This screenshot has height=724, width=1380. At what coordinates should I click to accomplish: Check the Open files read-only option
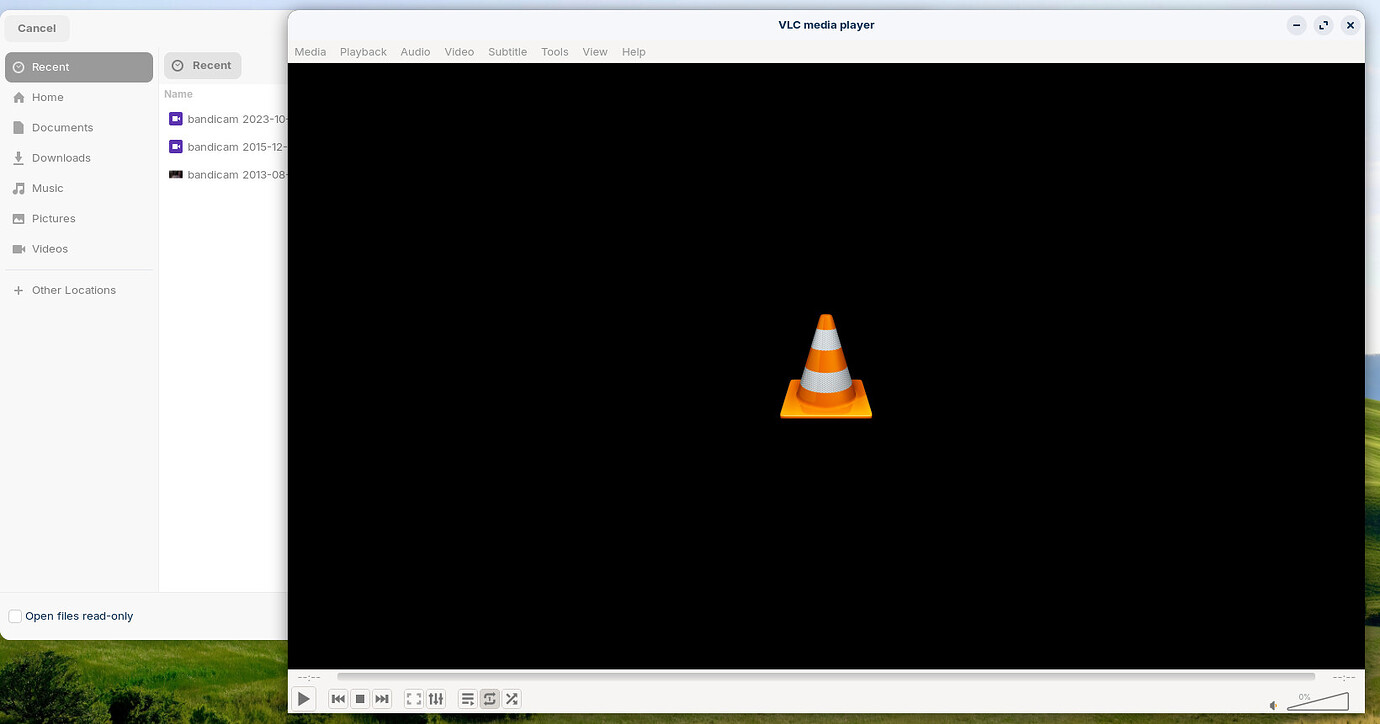point(15,616)
